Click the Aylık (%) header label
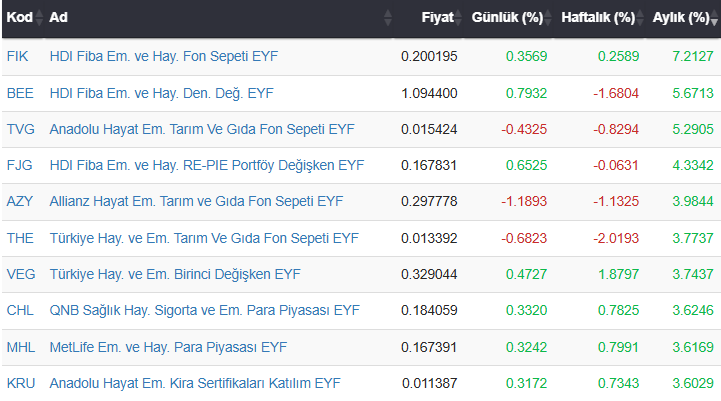Image resolution: width=721 pixels, height=401 pixels. (x=681, y=17)
